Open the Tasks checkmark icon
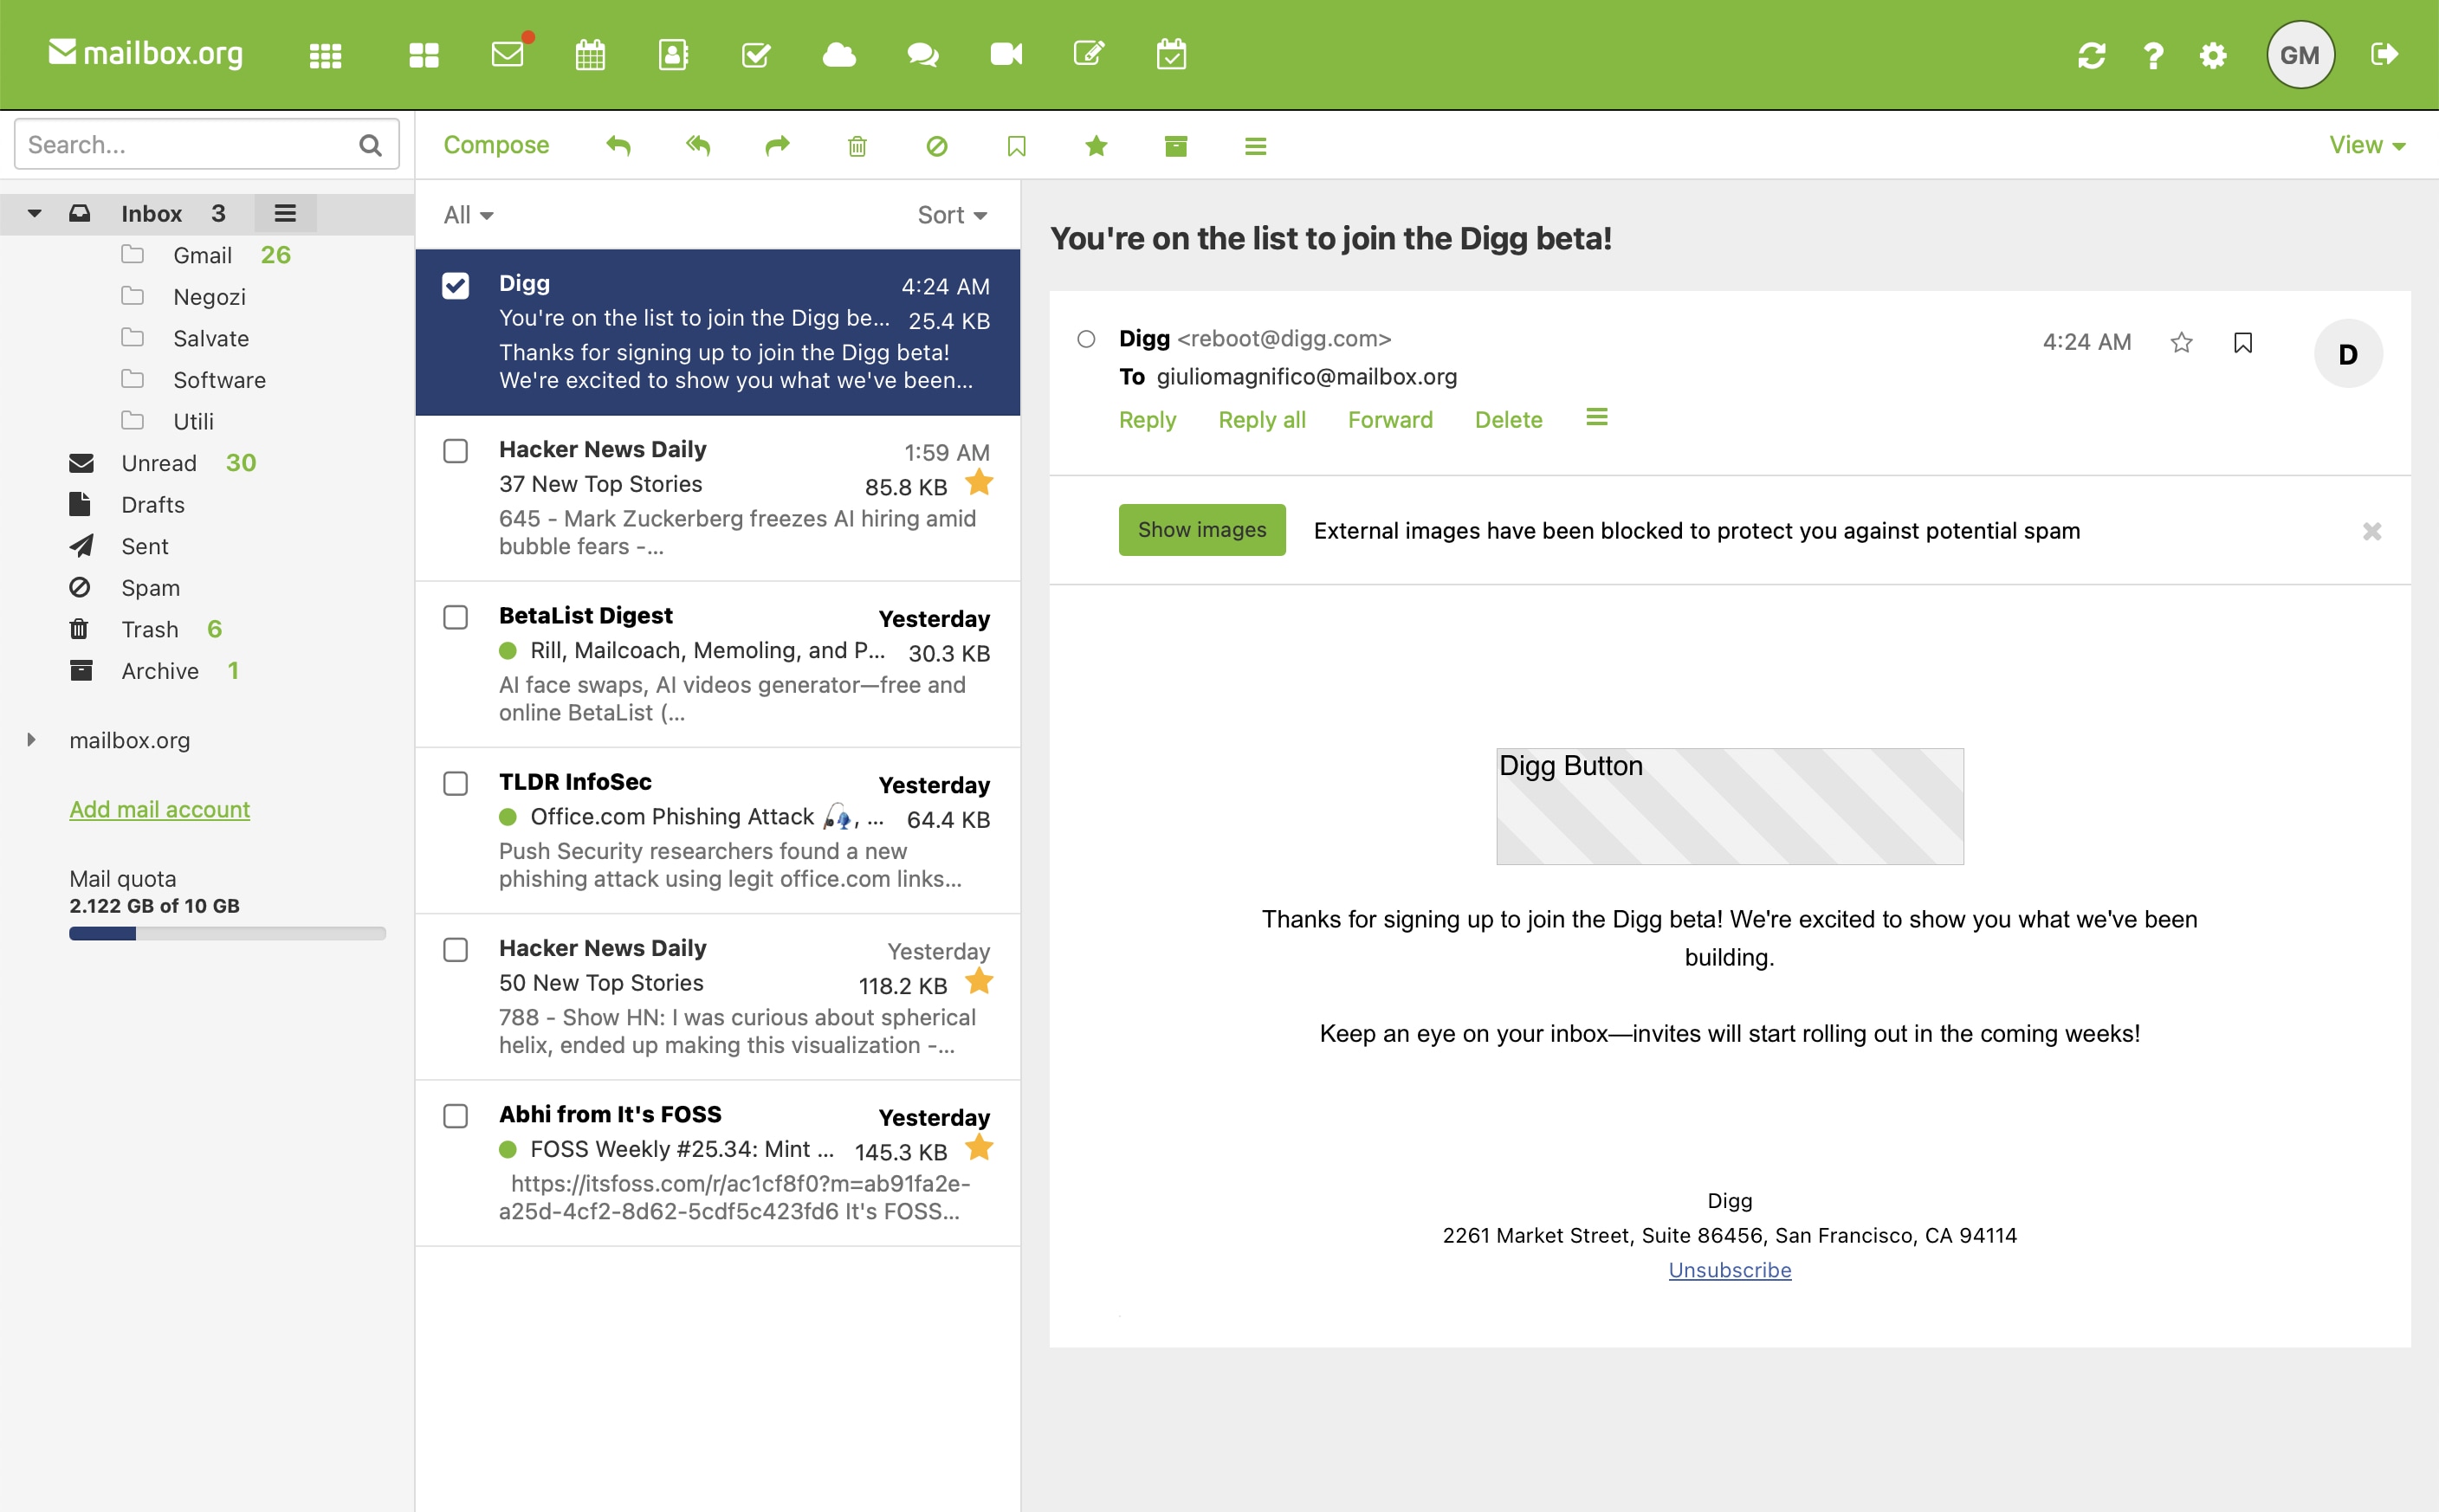 [756, 54]
